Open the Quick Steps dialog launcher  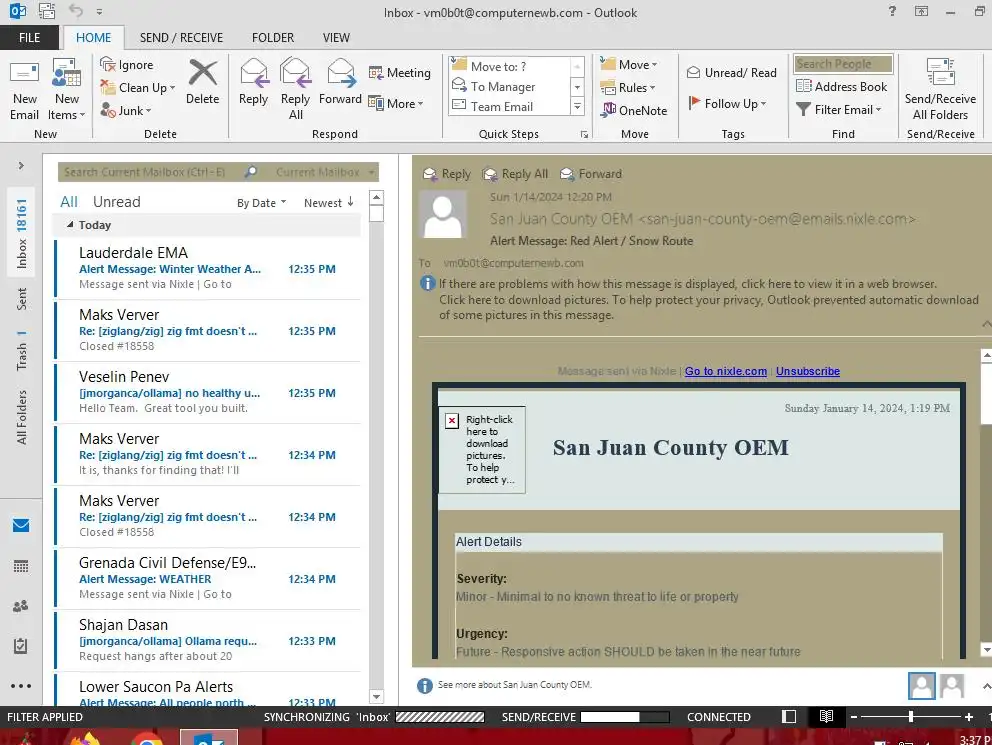click(584, 134)
